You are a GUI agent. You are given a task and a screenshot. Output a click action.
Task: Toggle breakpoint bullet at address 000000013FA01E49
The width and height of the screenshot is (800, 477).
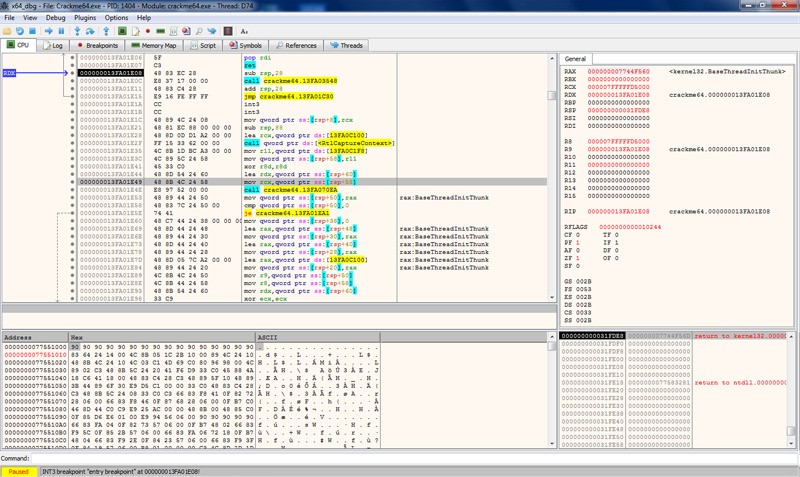click(x=72, y=182)
